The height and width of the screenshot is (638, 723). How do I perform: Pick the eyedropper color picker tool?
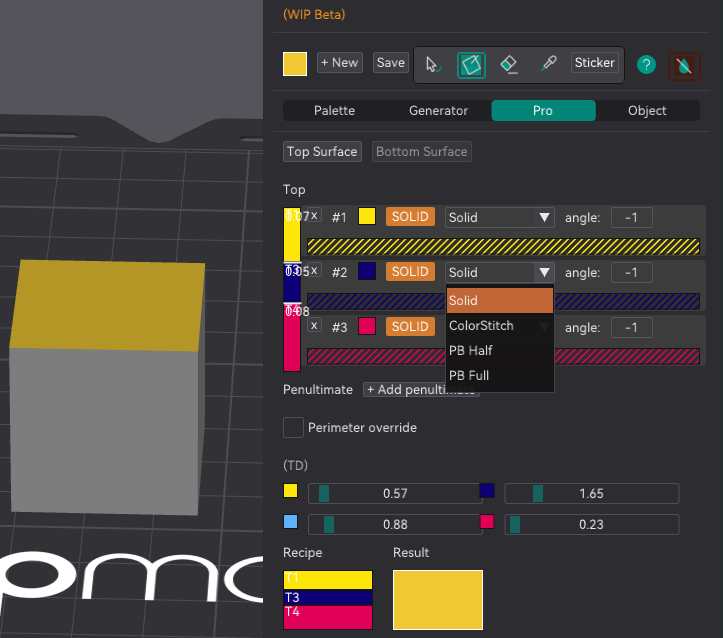click(x=548, y=64)
